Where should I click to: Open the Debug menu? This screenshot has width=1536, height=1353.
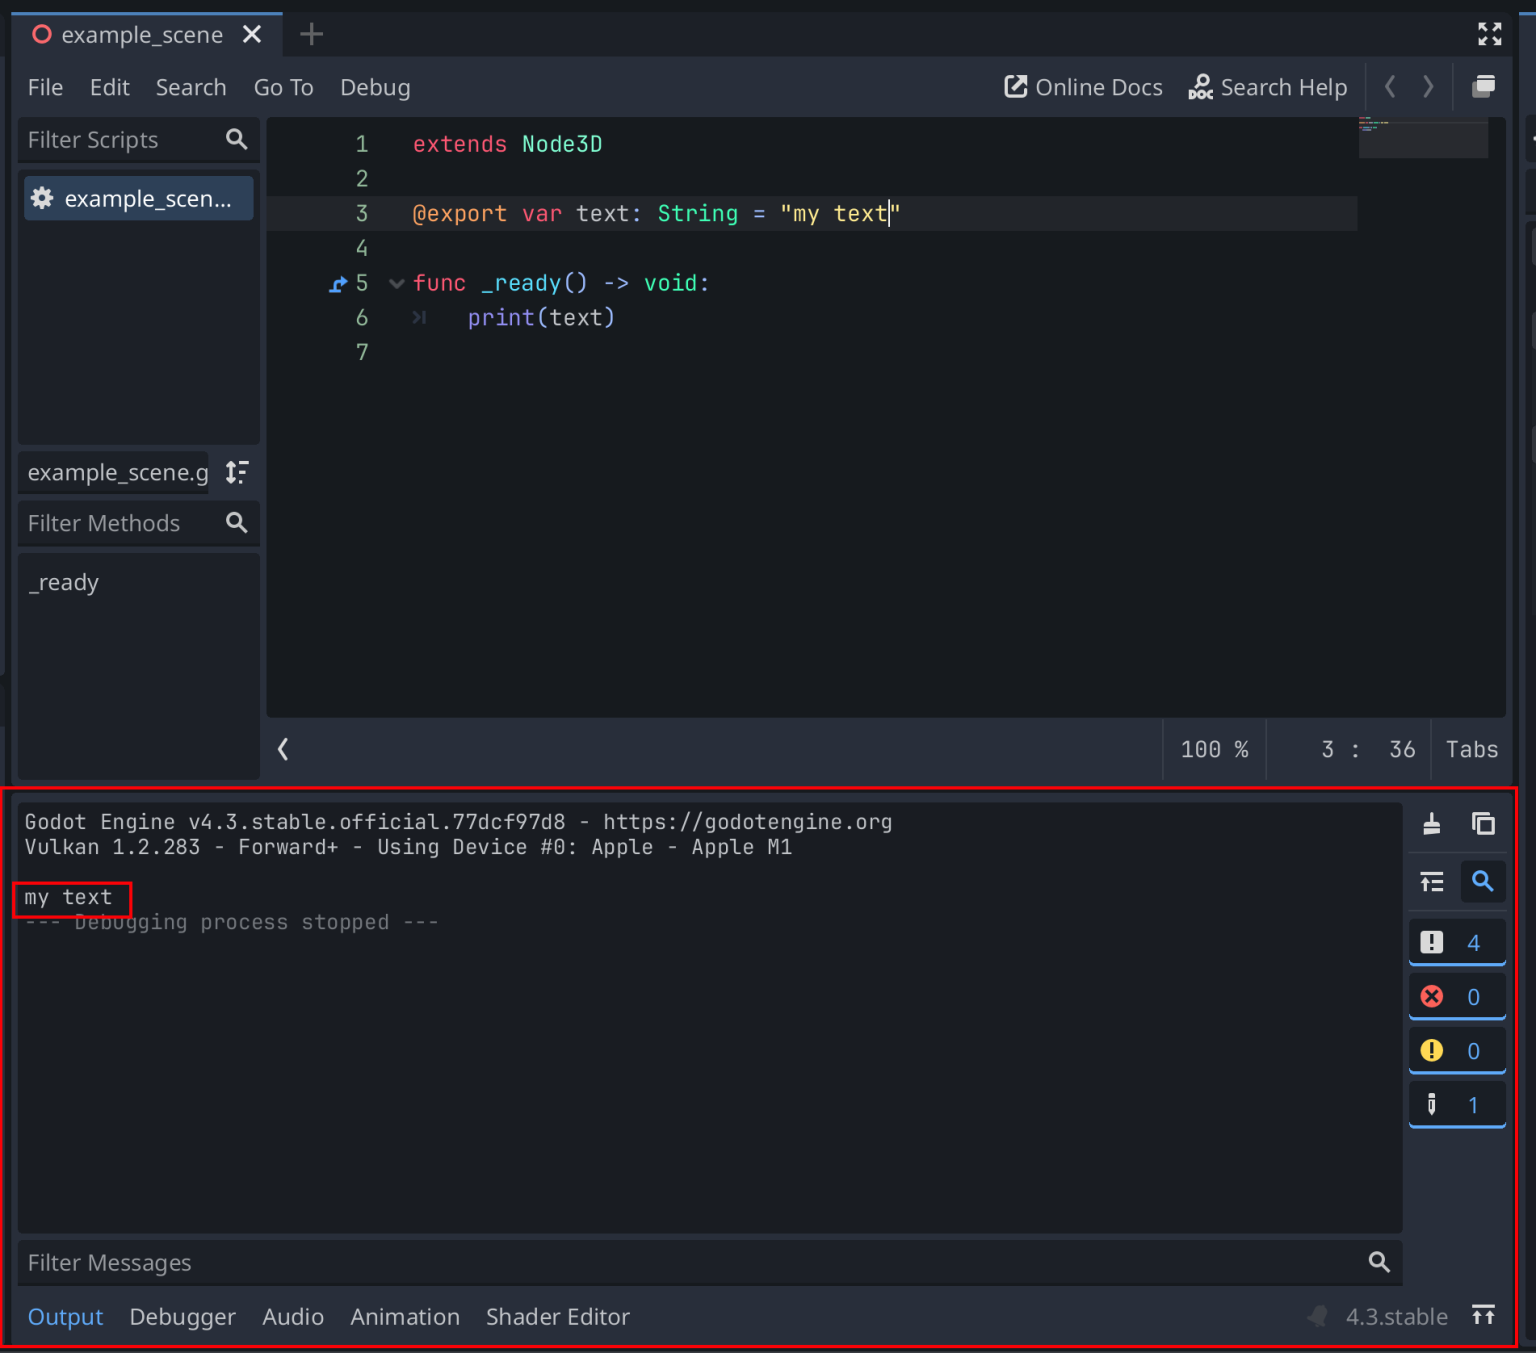[x=375, y=87]
